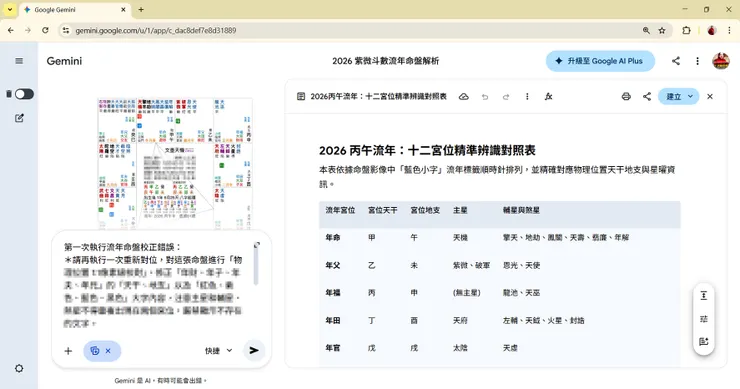Click the cloud saved status icon
The width and height of the screenshot is (740, 389).
pos(464,96)
